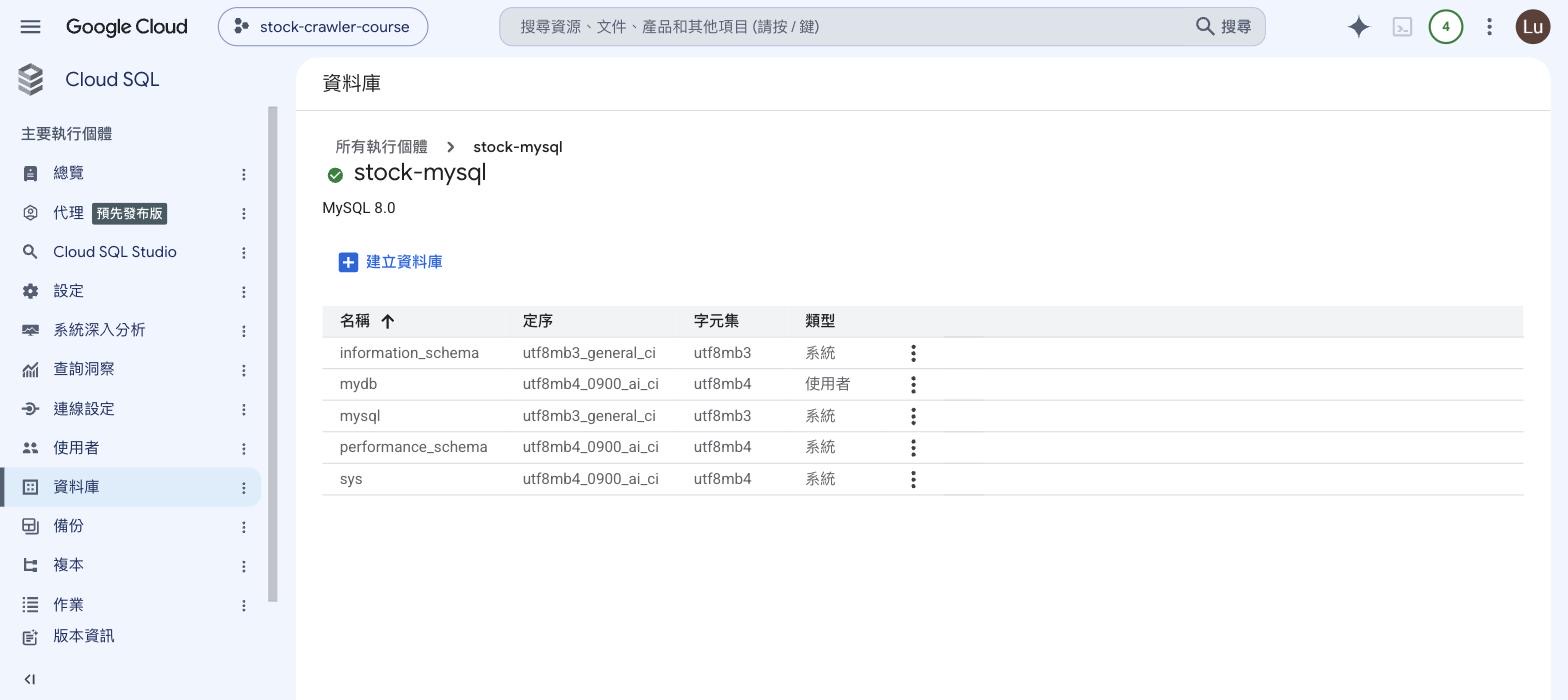Click 系統深入分析 more-options dots
Screen dimensions: 1568x700
(243, 331)
